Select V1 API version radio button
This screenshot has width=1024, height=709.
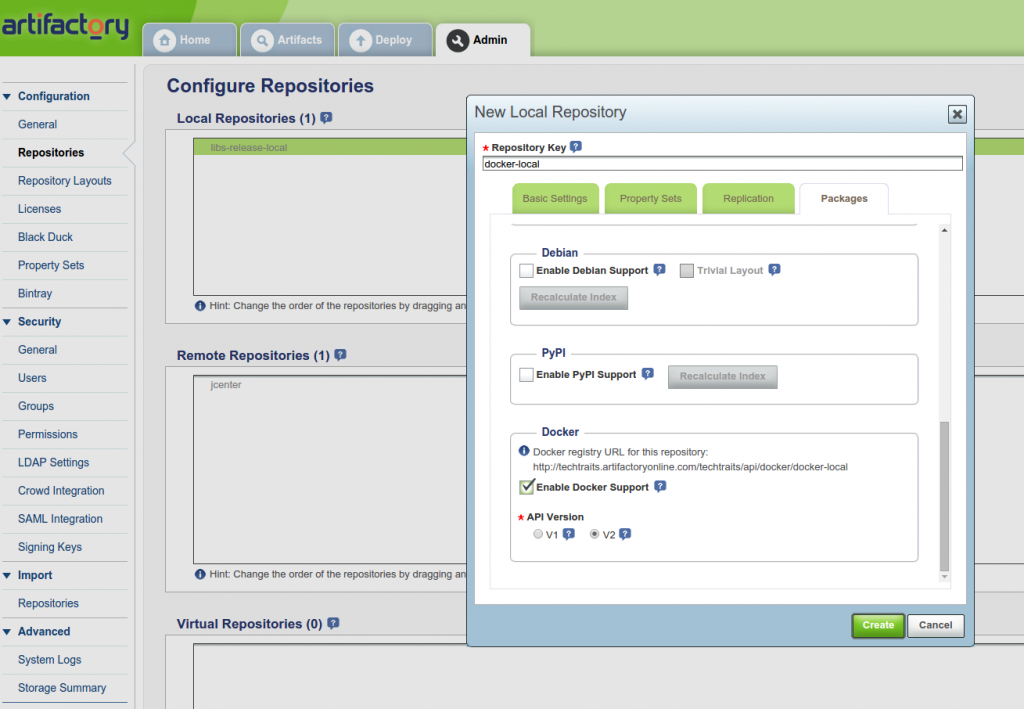(538, 534)
